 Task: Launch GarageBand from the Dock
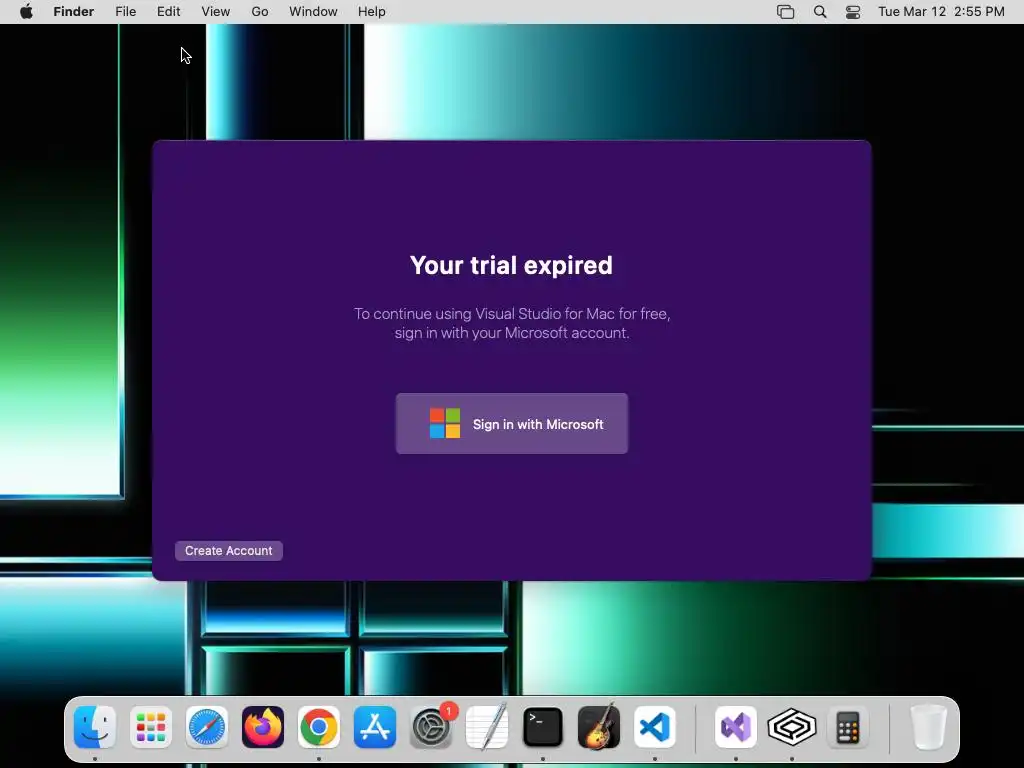(599, 727)
